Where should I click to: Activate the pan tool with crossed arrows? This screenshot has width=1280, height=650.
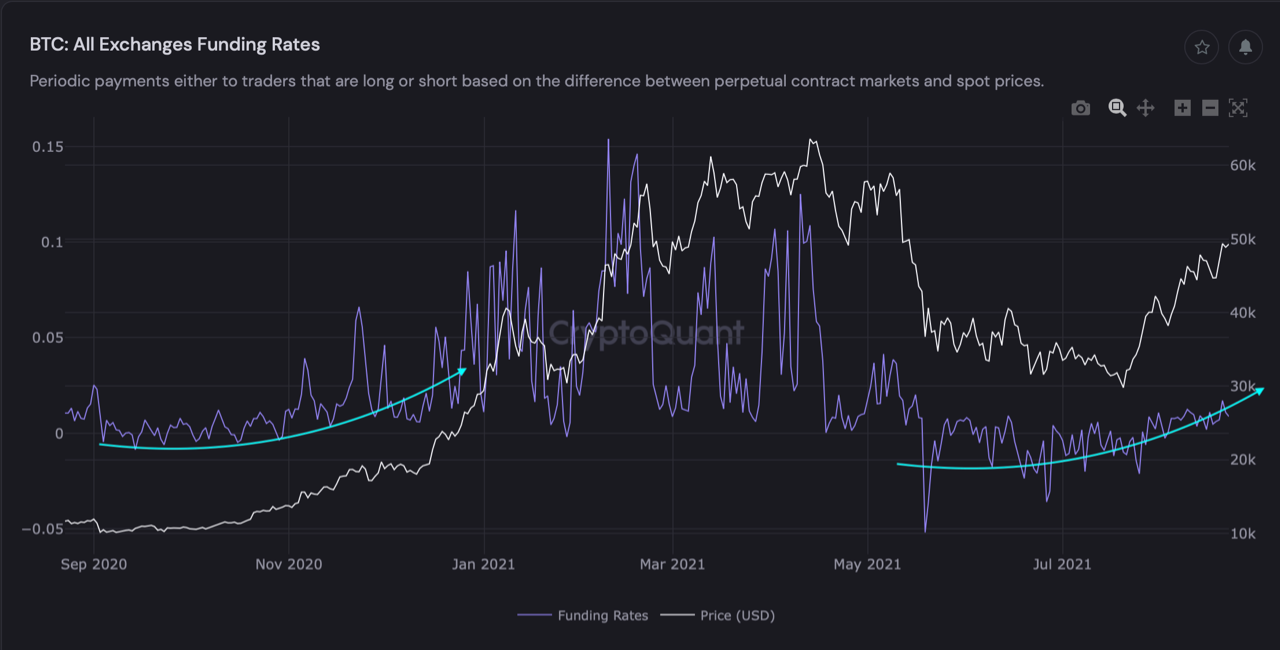coord(1146,108)
